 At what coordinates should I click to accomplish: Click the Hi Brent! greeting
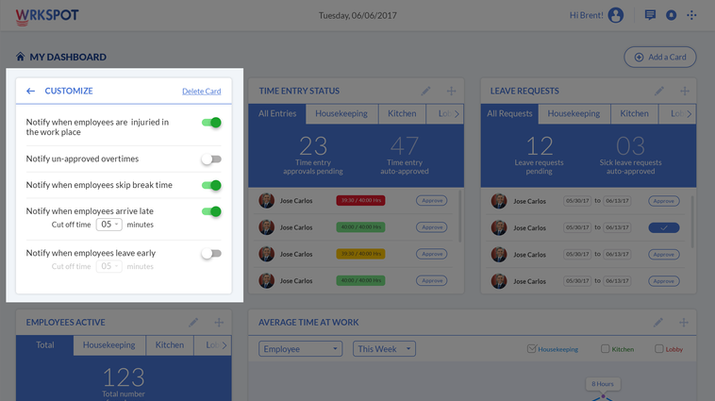[586, 15]
